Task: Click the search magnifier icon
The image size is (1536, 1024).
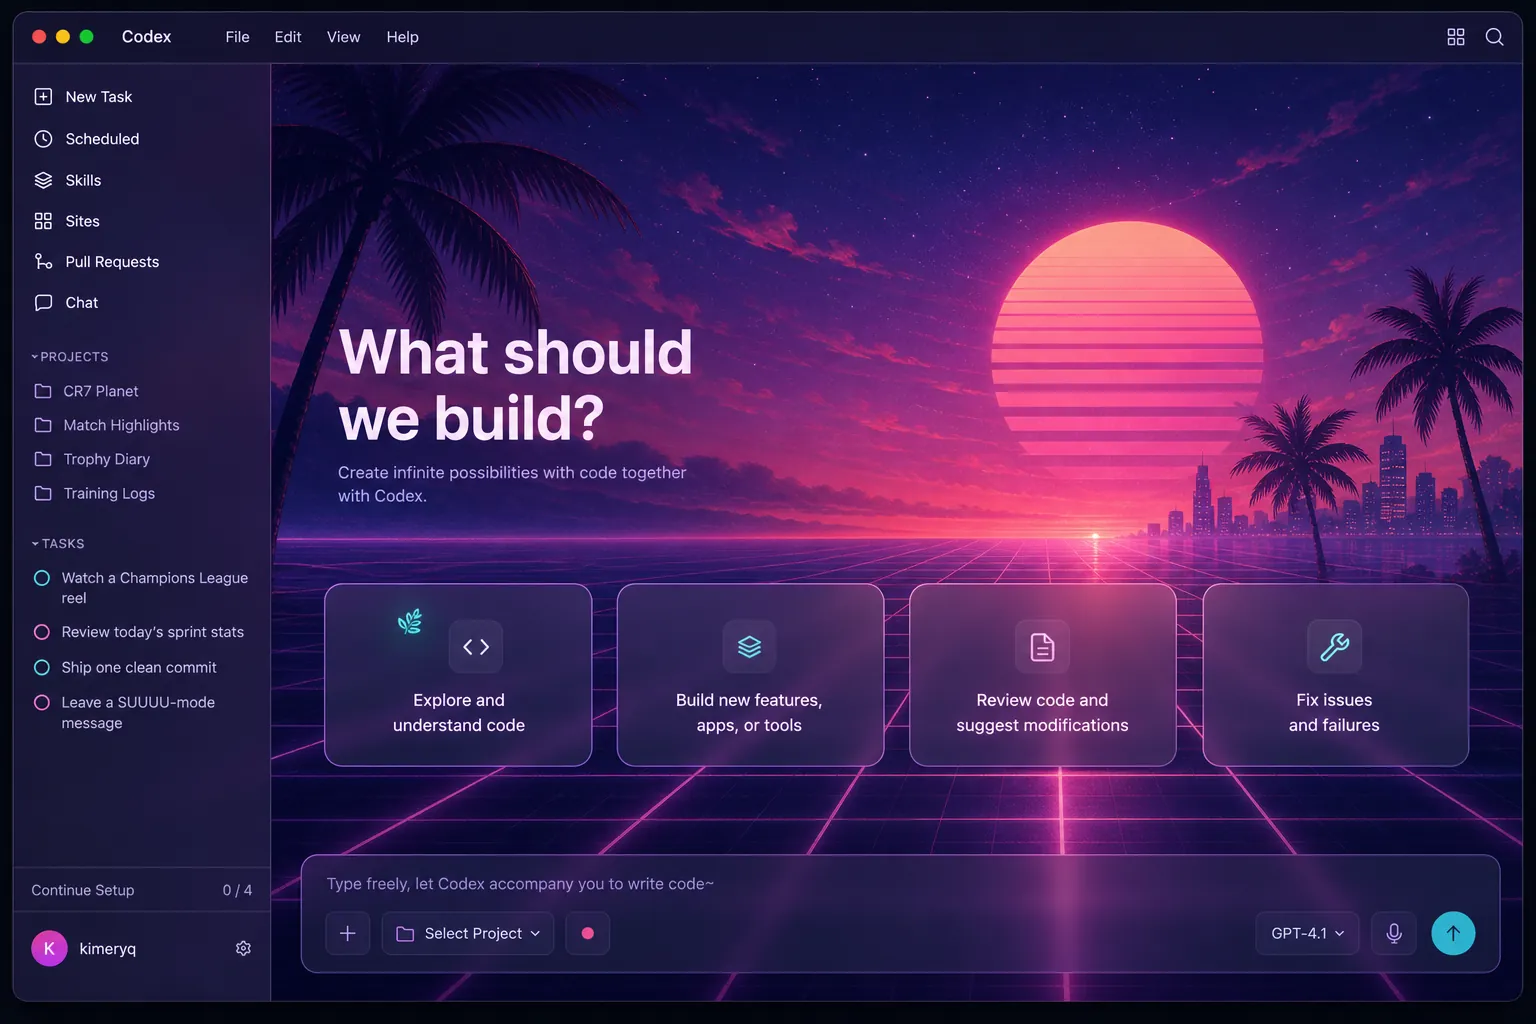Action: 1494,37
